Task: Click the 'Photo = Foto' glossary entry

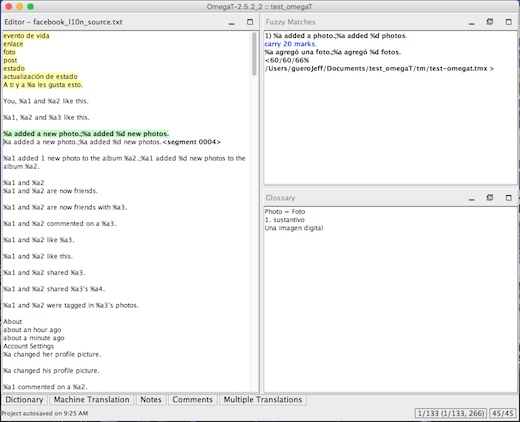Action: pyautogui.click(x=285, y=212)
